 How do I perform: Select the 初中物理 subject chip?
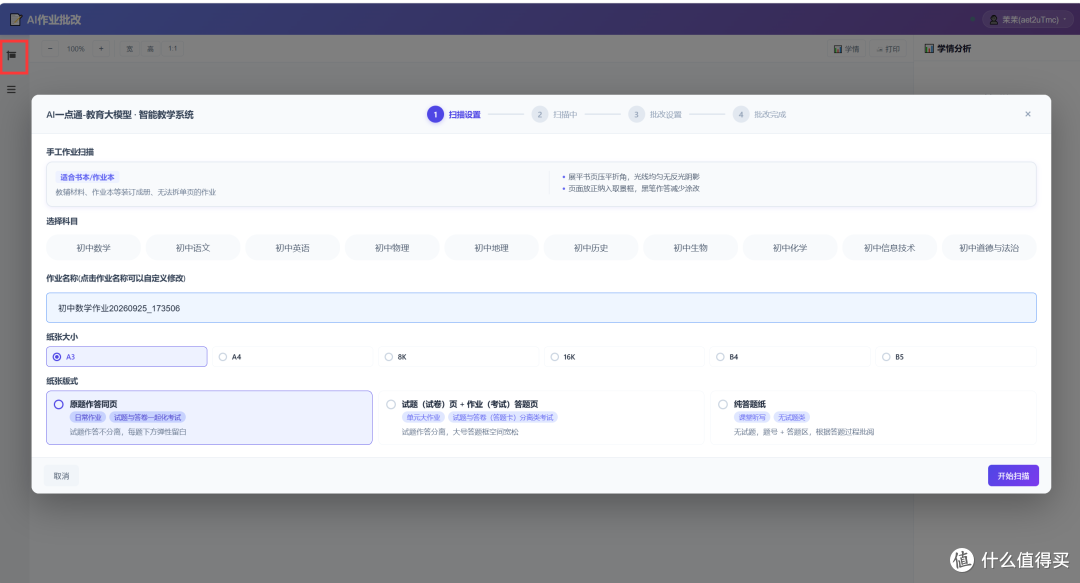[392, 248]
